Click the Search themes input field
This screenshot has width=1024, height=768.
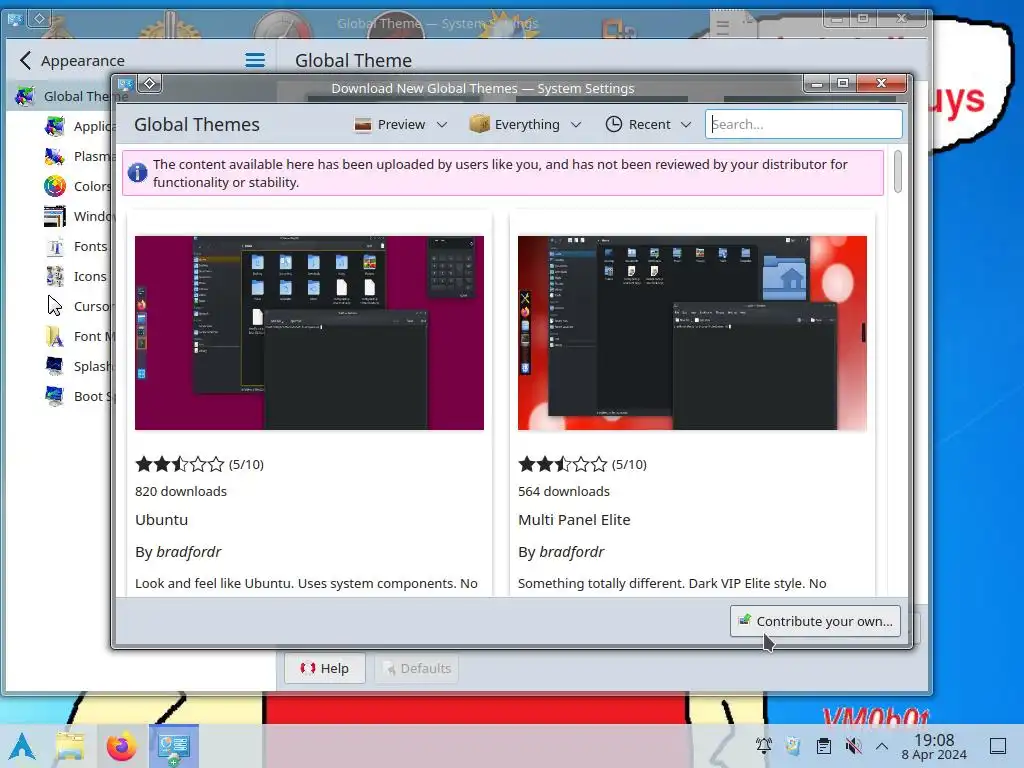pos(803,124)
